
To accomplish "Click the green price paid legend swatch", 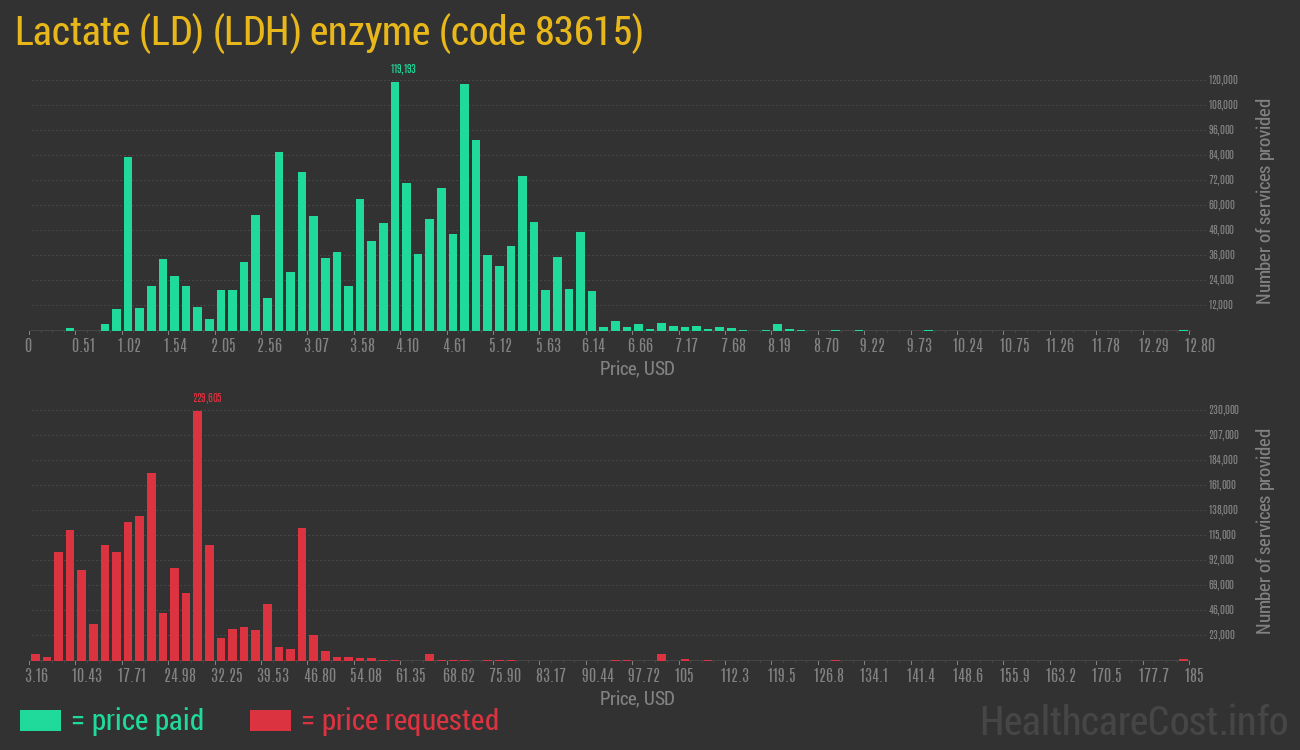I will point(40,720).
